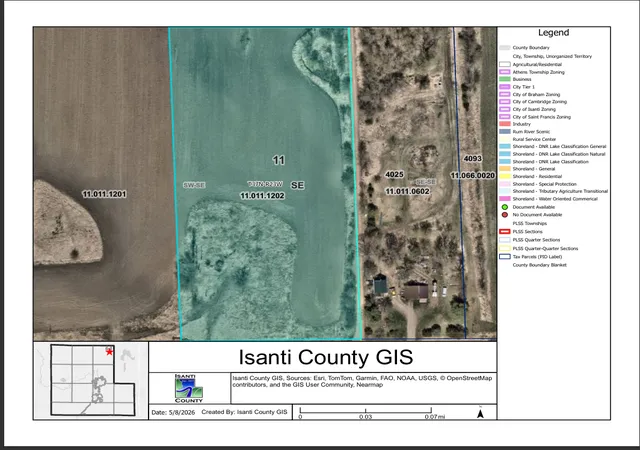Click the 'Isanti County GIS' map title
The image size is (640, 450).
click(x=326, y=357)
